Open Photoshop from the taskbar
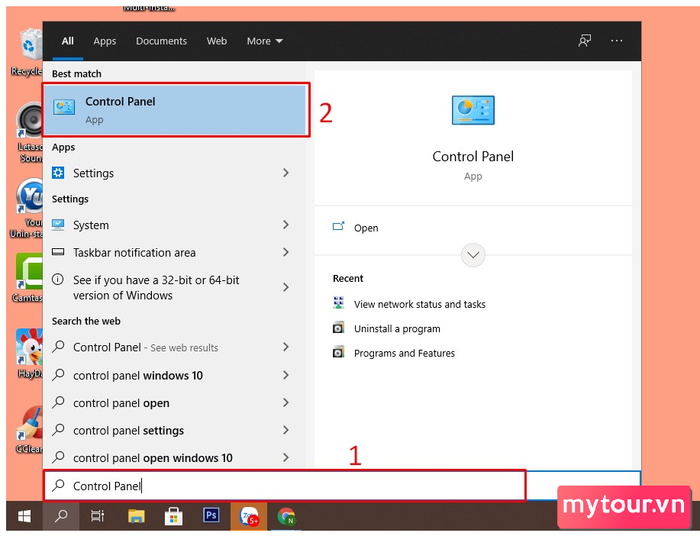This screenshot has height=540, width=700. (x=211, y=515)
